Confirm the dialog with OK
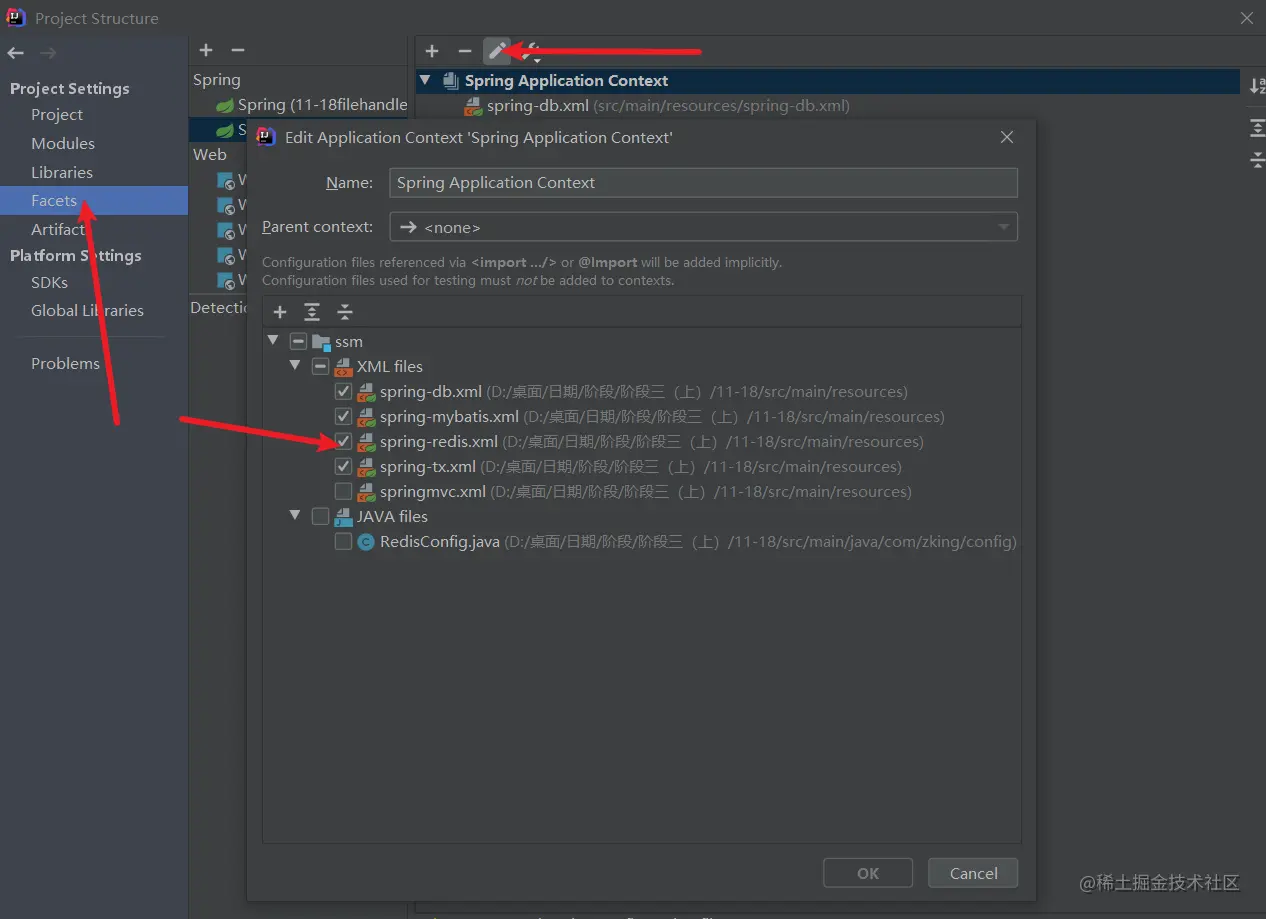 click(868, 873)
